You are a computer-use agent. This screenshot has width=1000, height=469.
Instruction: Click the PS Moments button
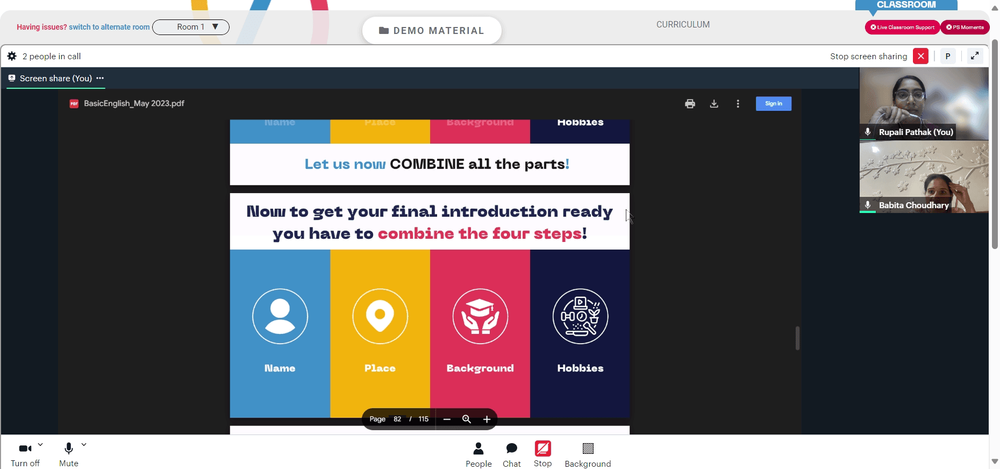click(965, 27)
